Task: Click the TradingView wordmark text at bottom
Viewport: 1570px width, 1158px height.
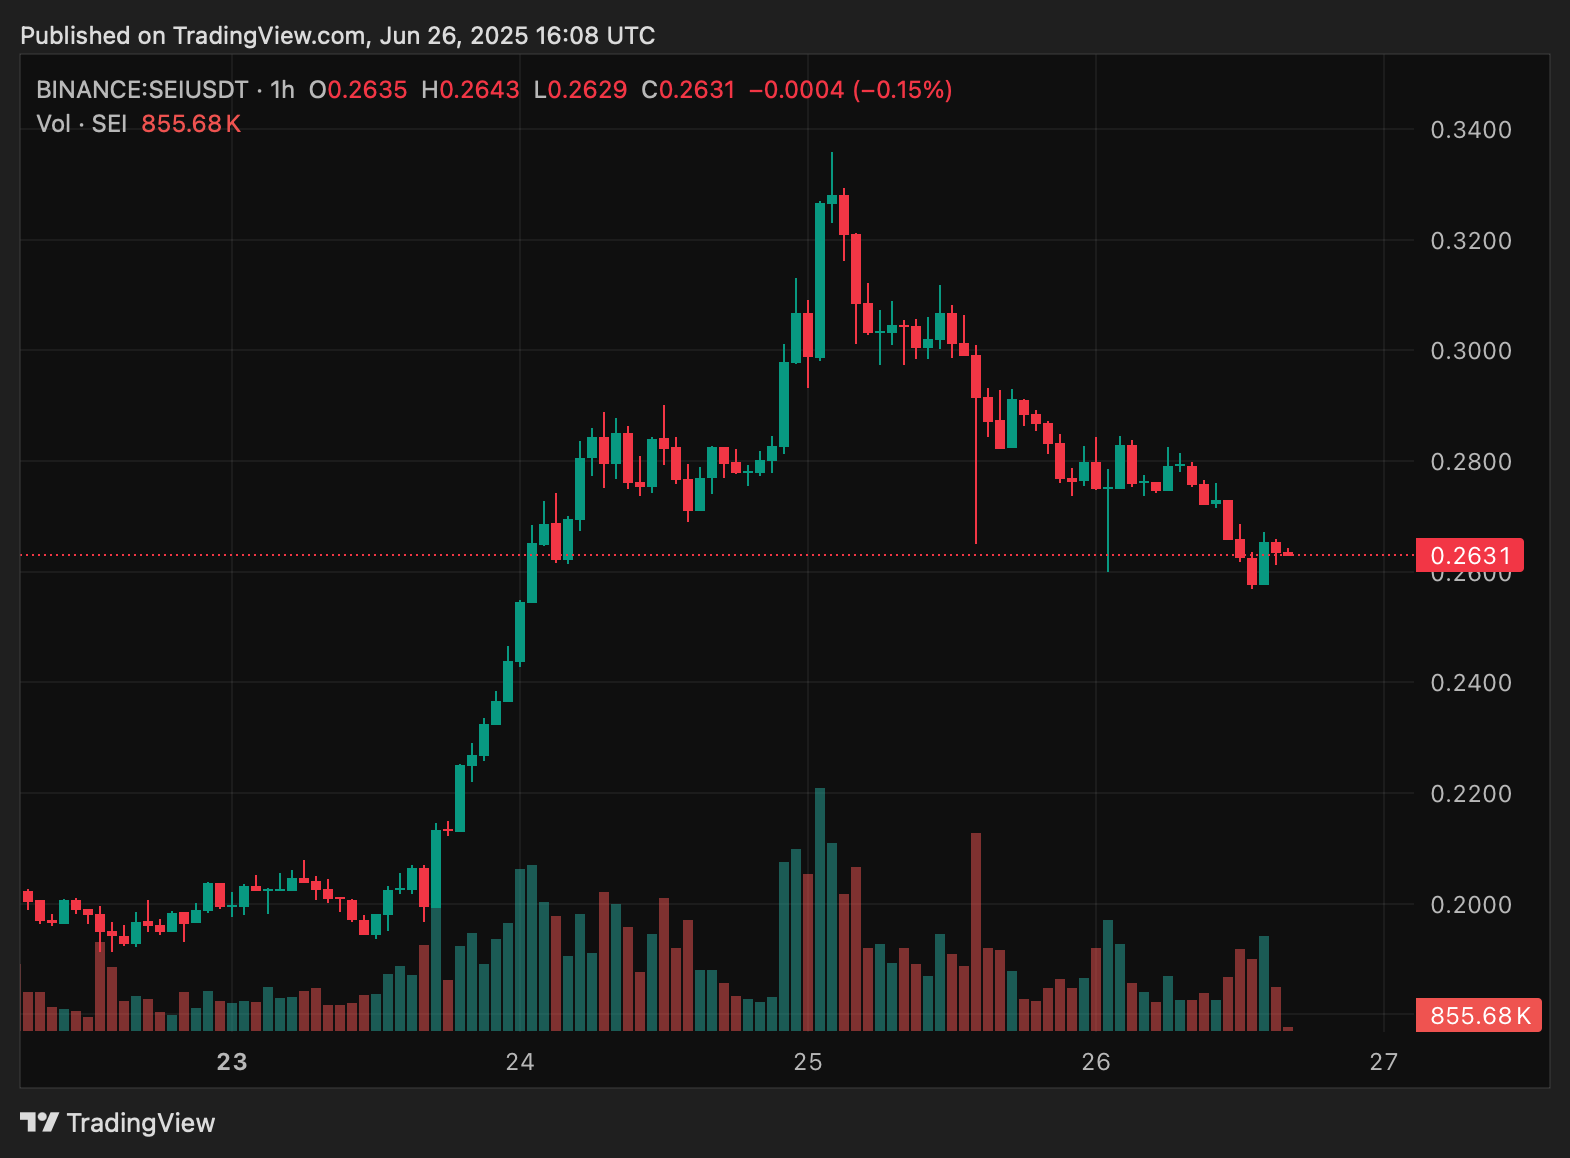Action: coord(141,1123)
